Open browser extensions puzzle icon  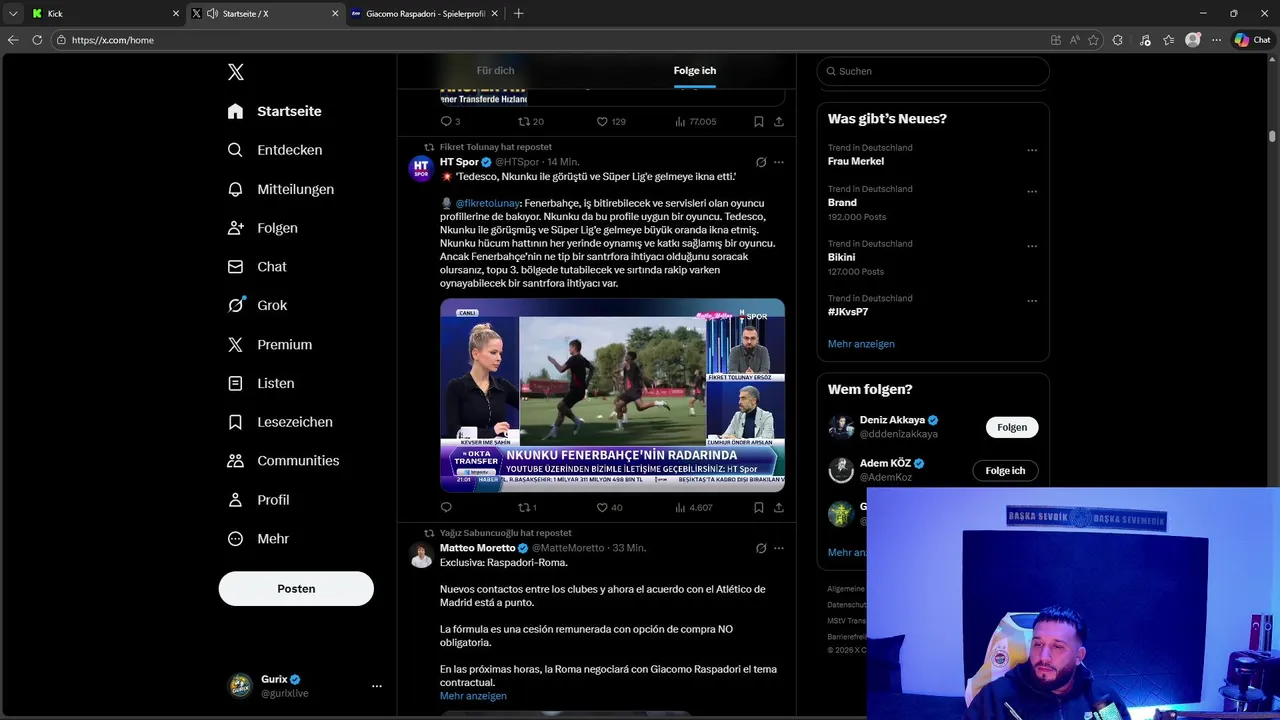[x=1118, y=40]
